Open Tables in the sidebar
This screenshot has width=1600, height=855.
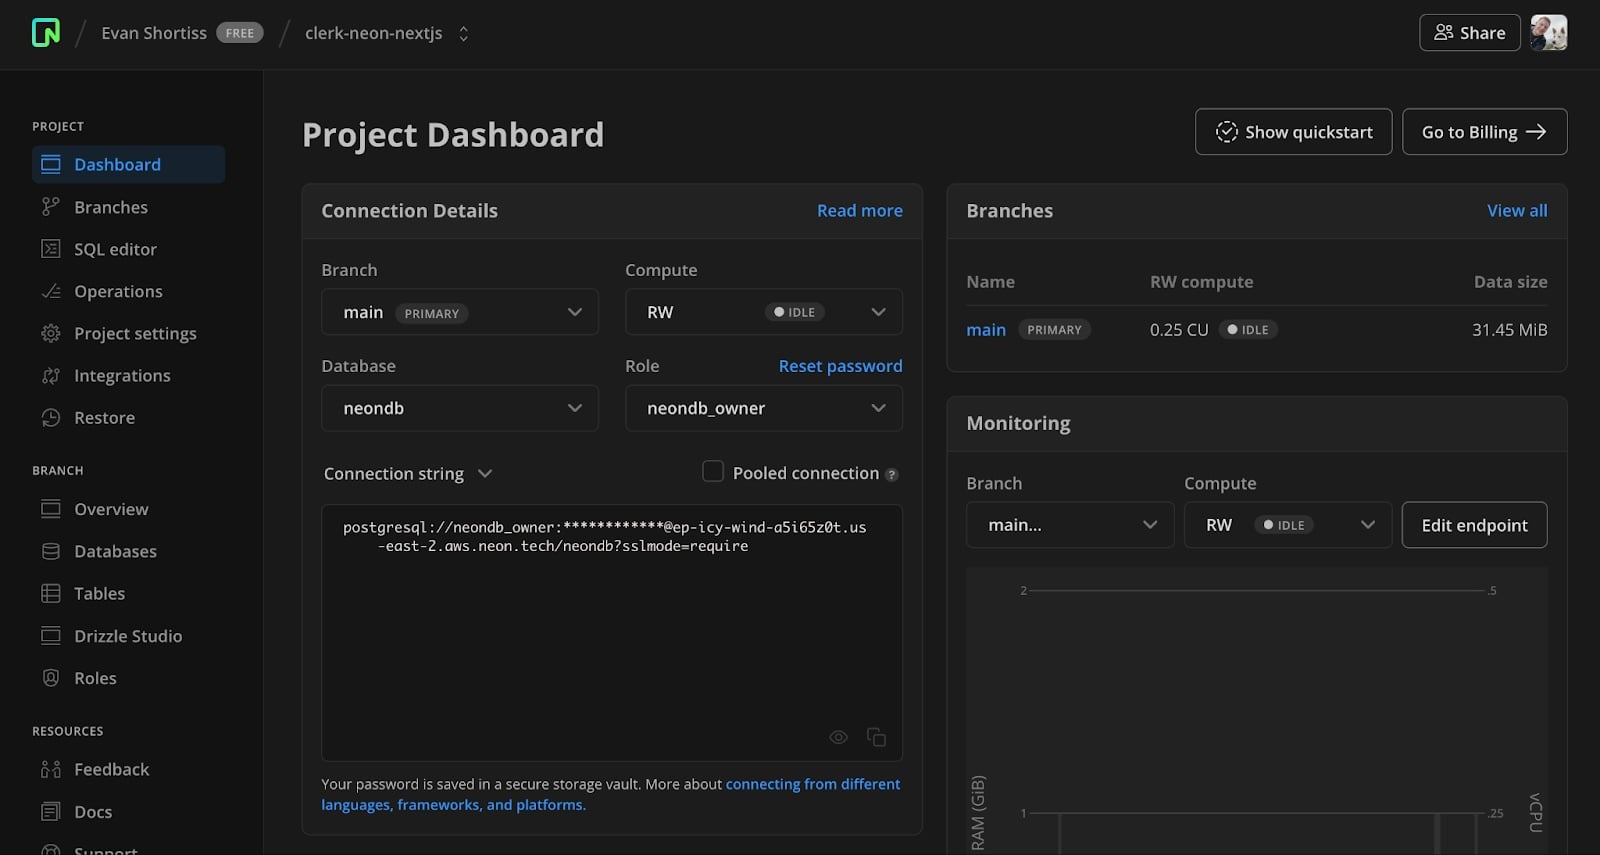(99, 593)
